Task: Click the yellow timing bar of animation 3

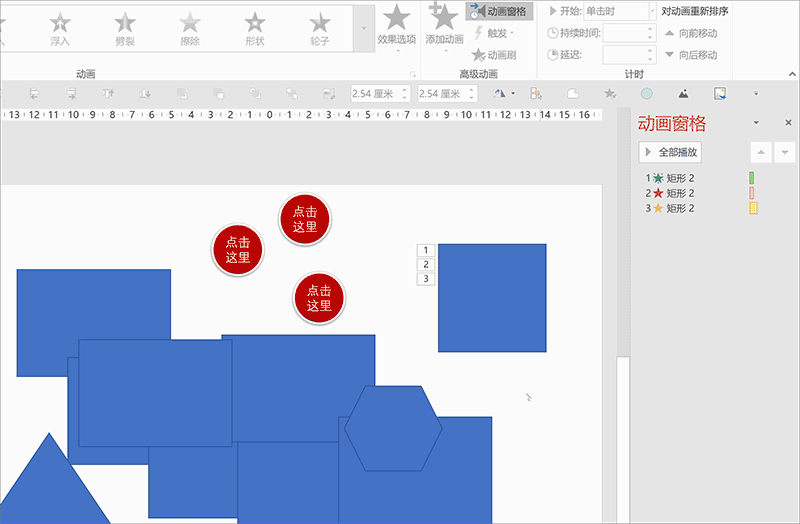Action: 753,208
